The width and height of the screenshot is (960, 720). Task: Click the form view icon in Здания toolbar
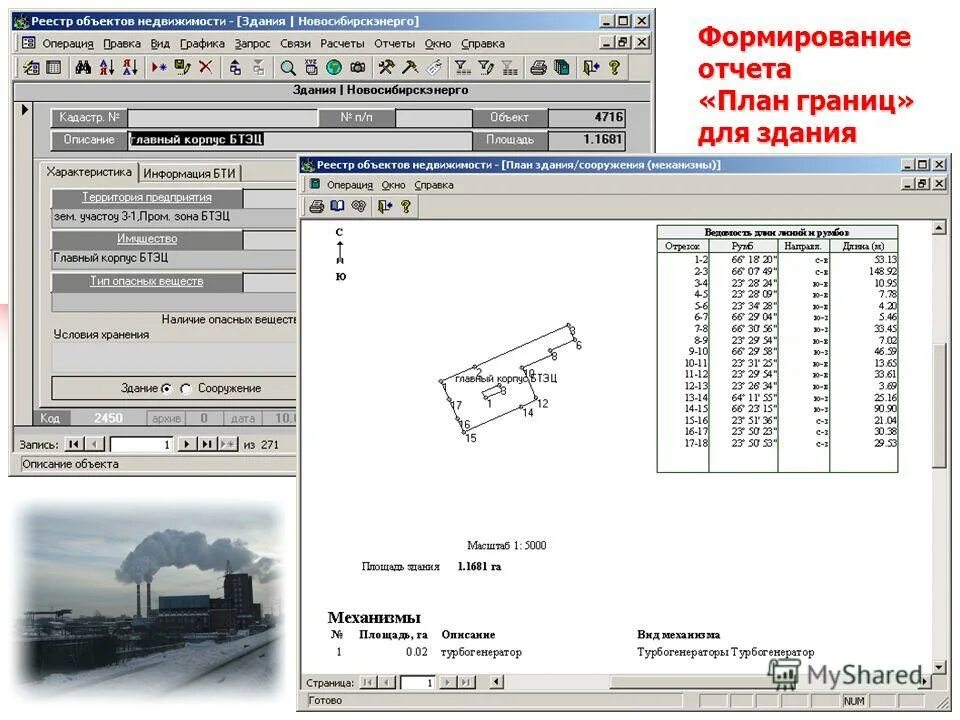(x=31, y=67)
